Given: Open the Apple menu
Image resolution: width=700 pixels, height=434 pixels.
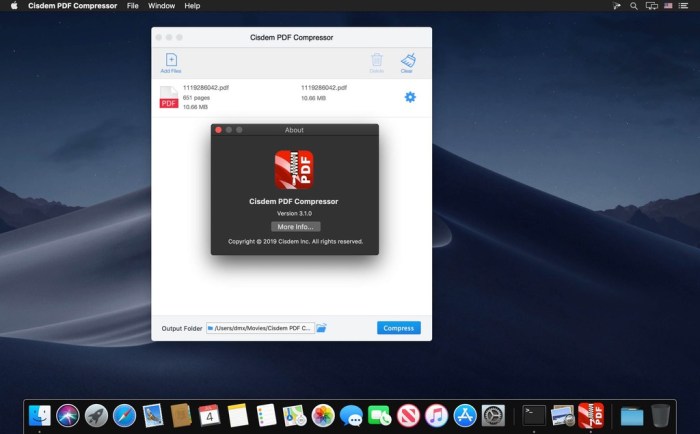Looking at the screenshot, I should (x=14, y=6).
